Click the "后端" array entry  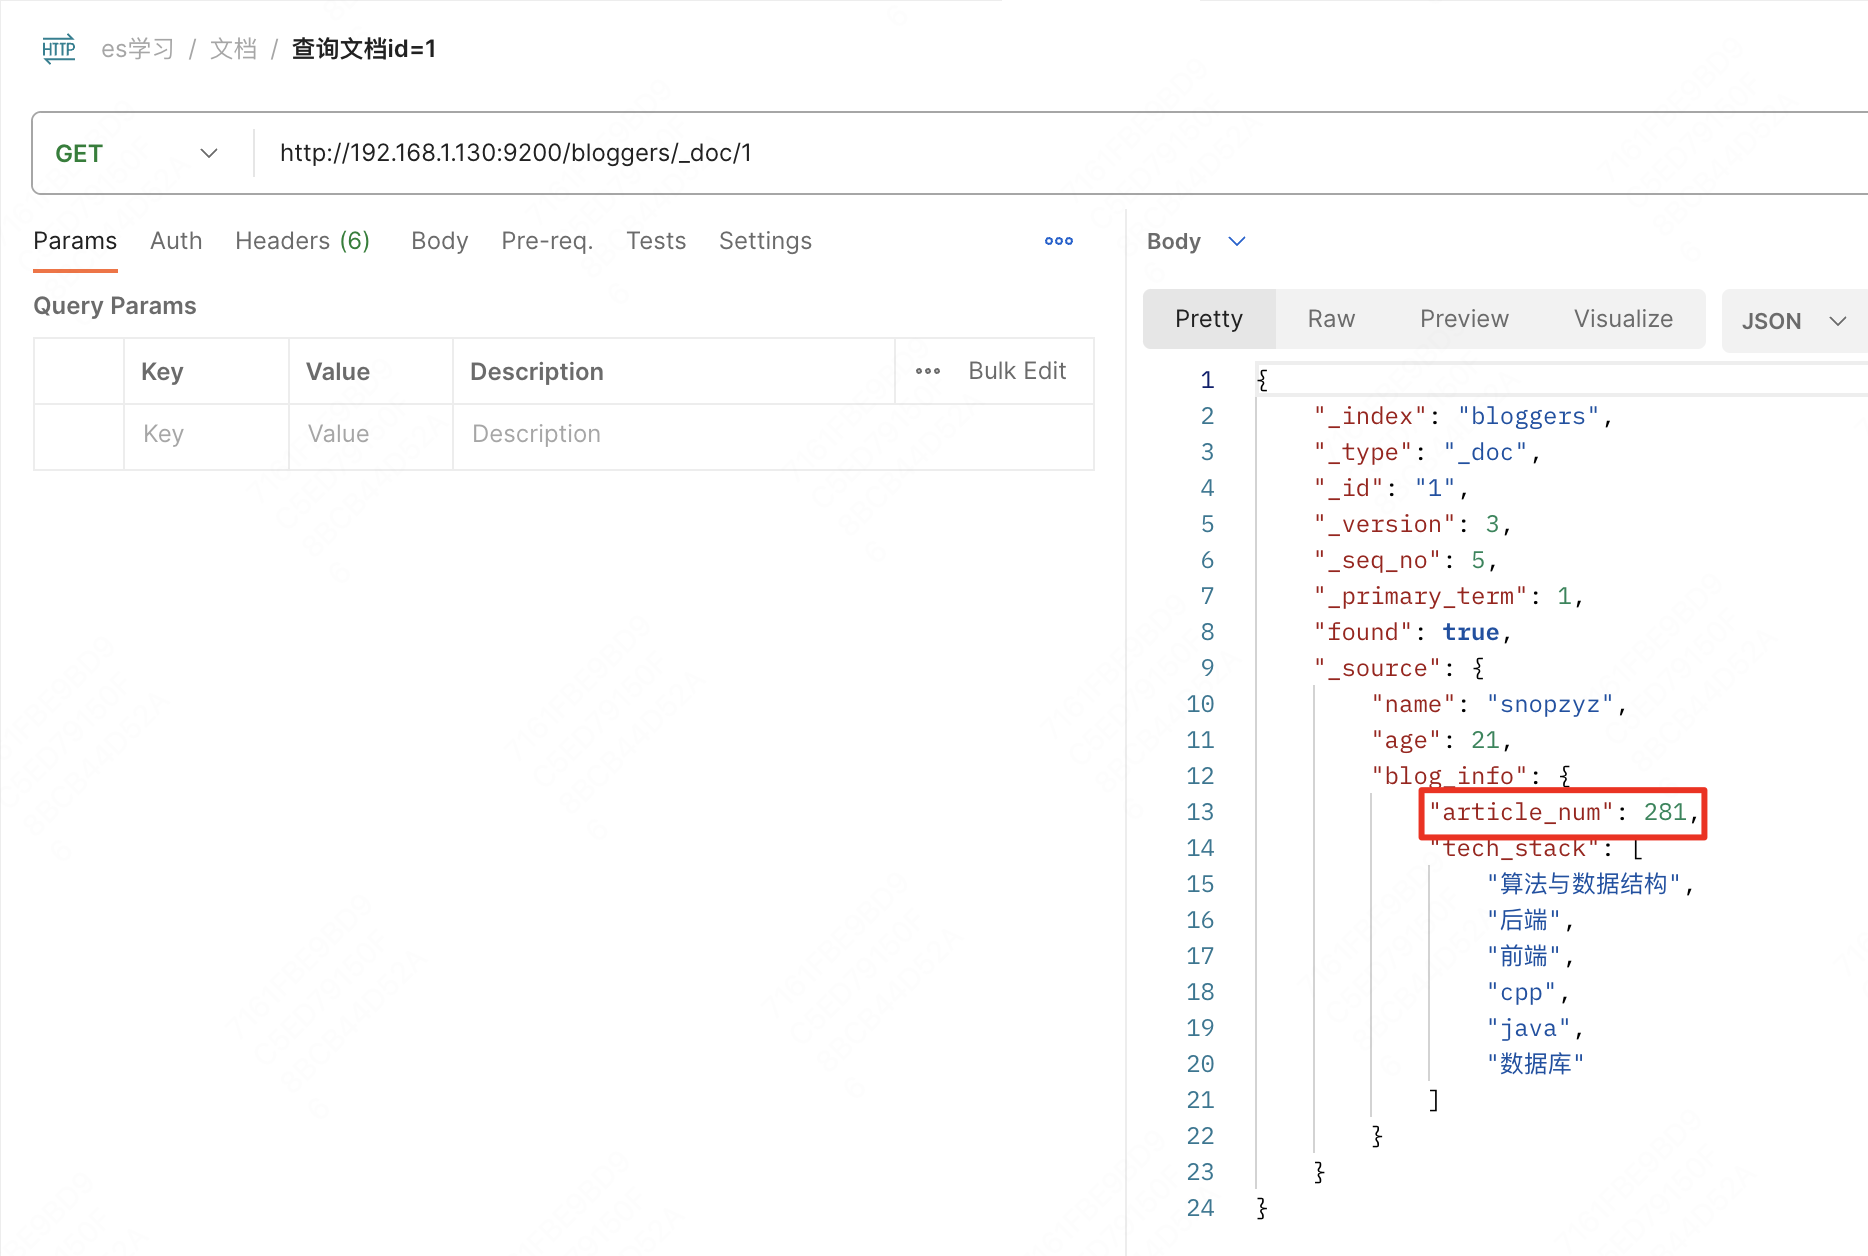click(x=1530, y=920)
